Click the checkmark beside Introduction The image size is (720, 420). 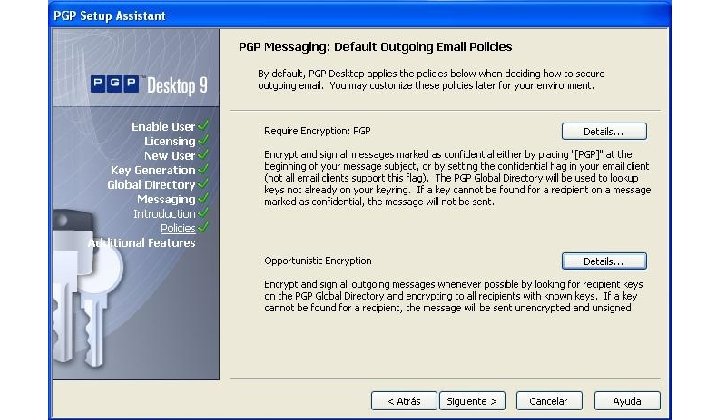coord(203,213)
